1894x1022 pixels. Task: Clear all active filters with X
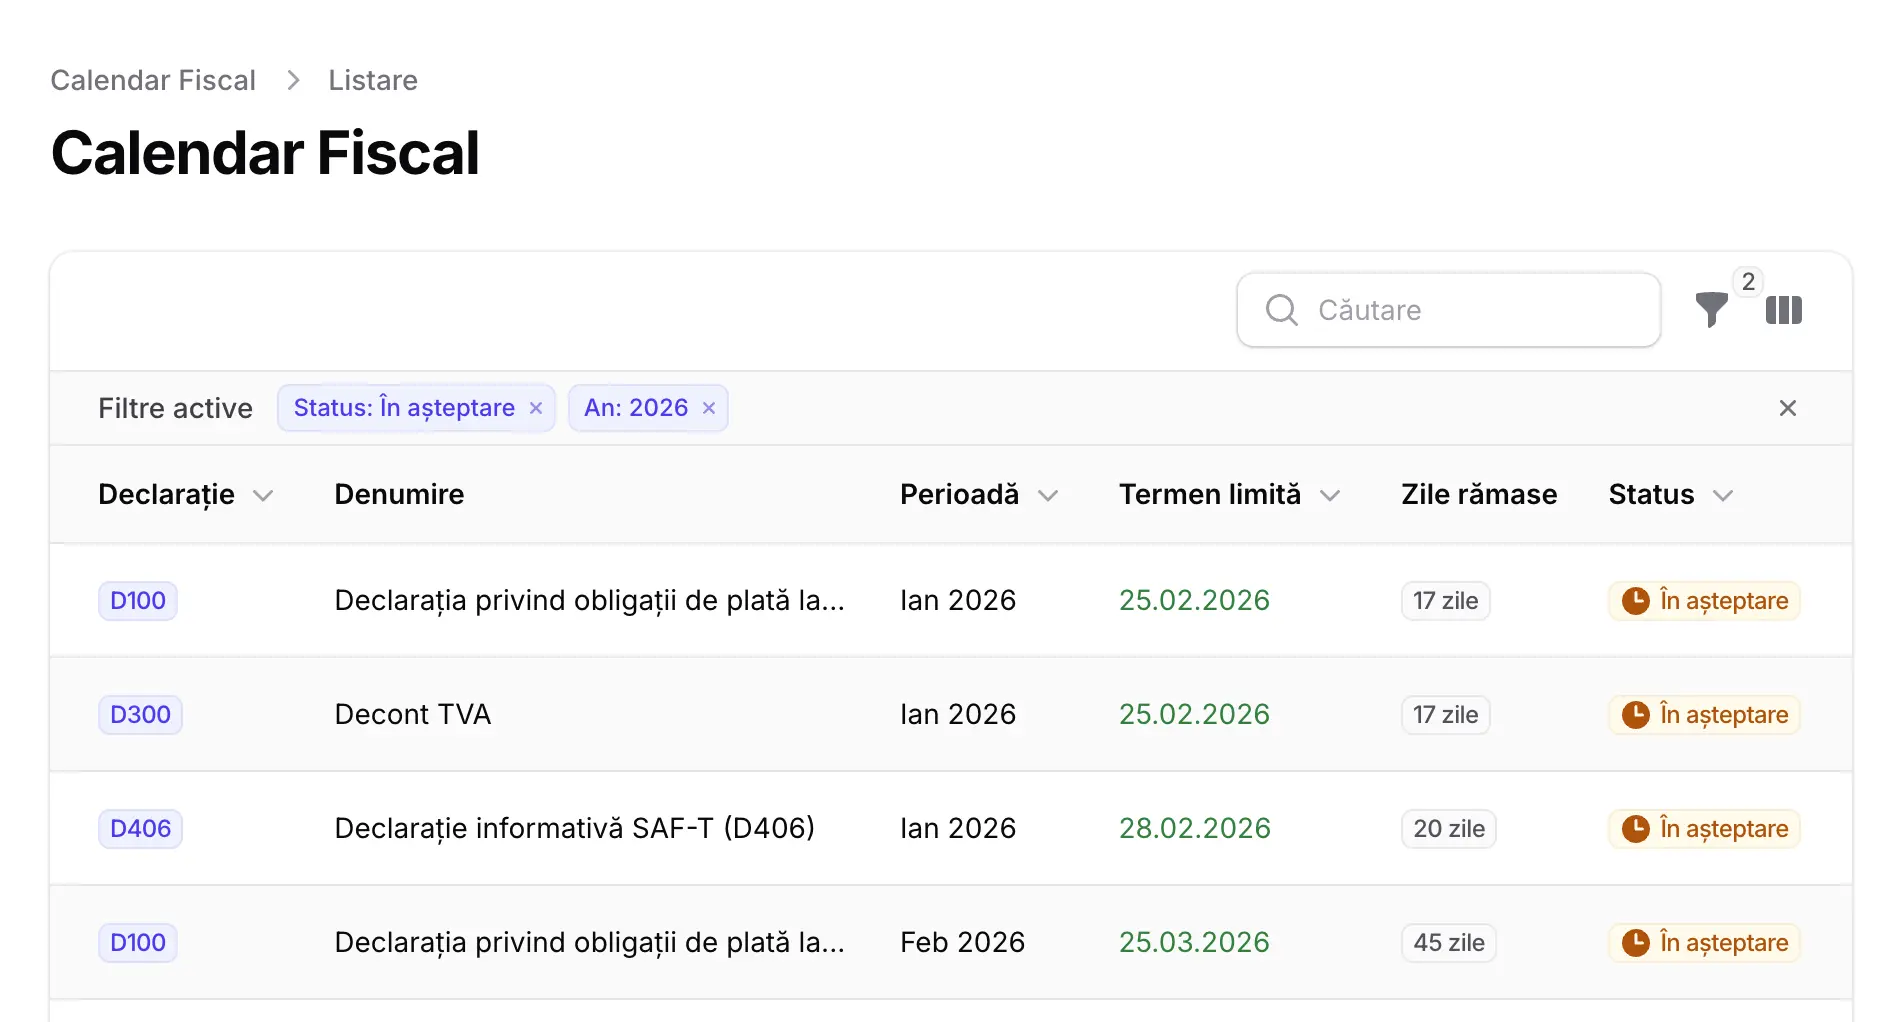point(1787,408)
